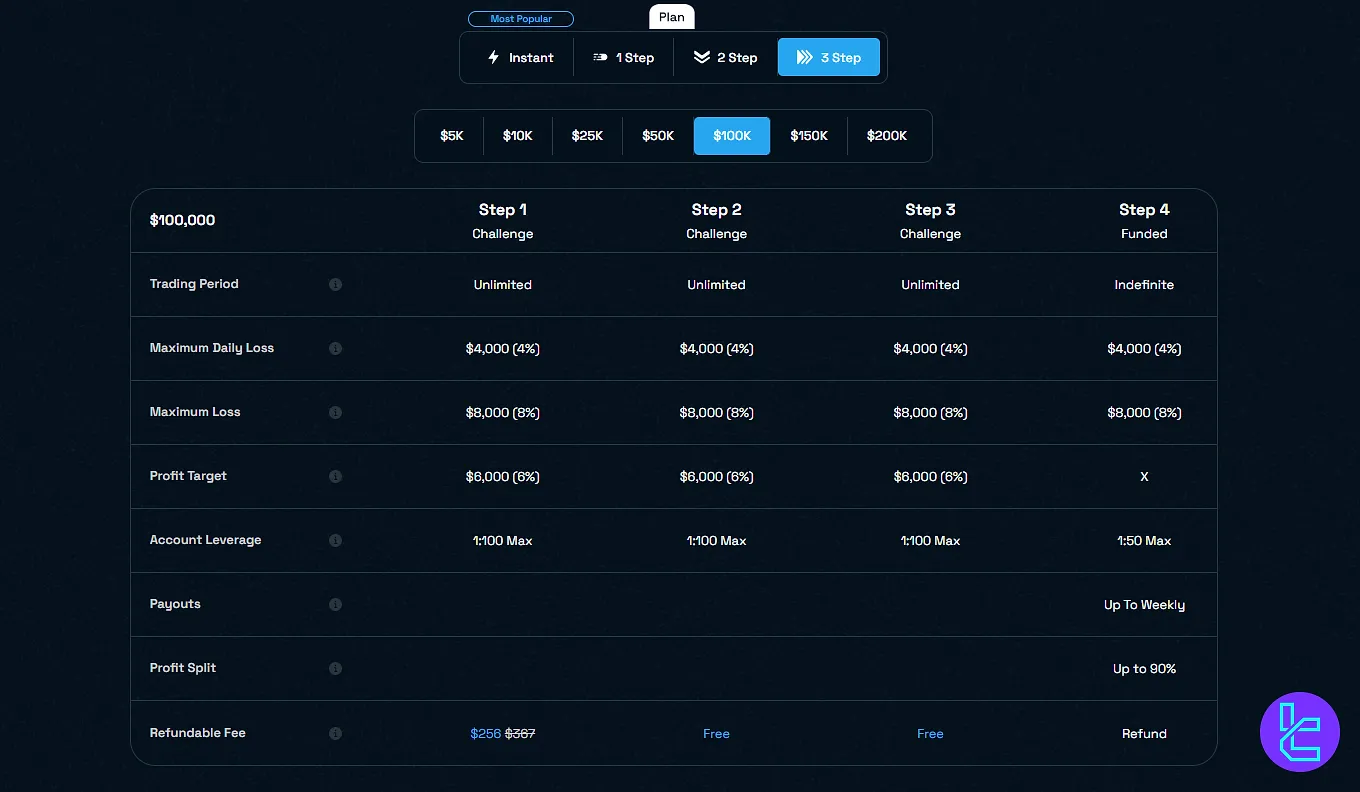The height and width of the screenshot is (792, 1360).
Task: Click info icon beside Profit Split
Action: (x=335, y=669)
